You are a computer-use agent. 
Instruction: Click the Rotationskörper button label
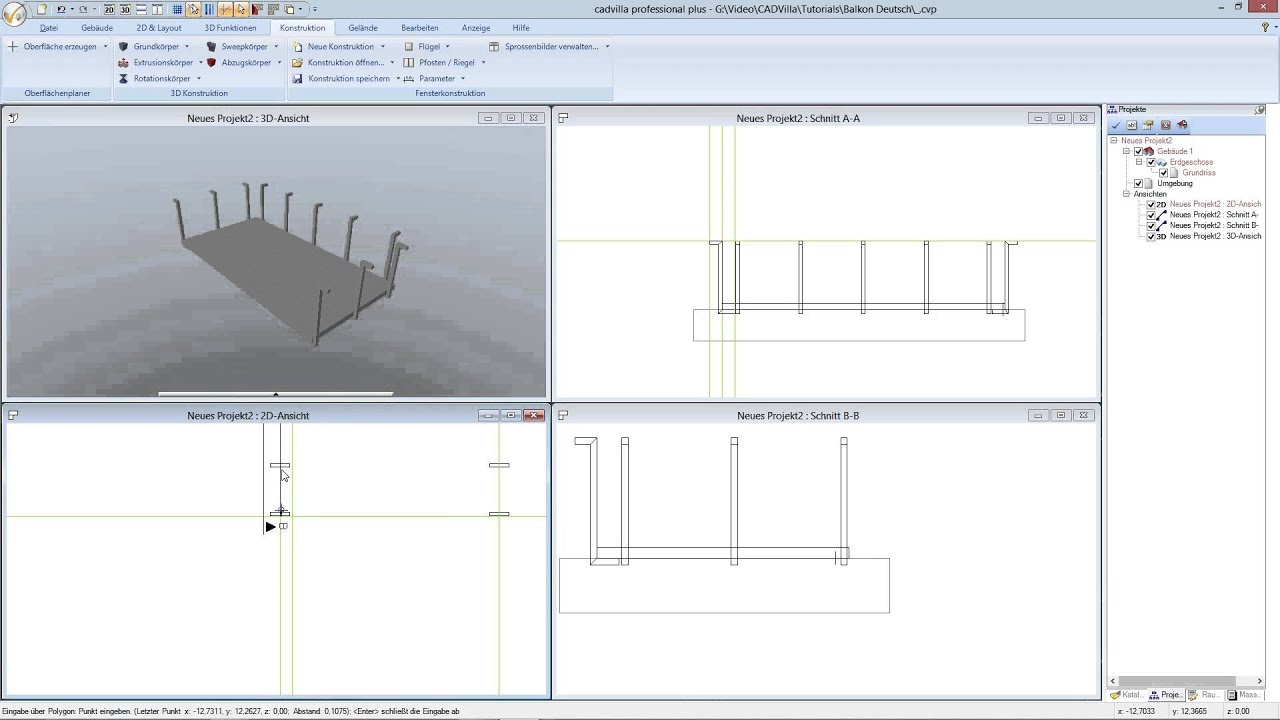point(162,79)
